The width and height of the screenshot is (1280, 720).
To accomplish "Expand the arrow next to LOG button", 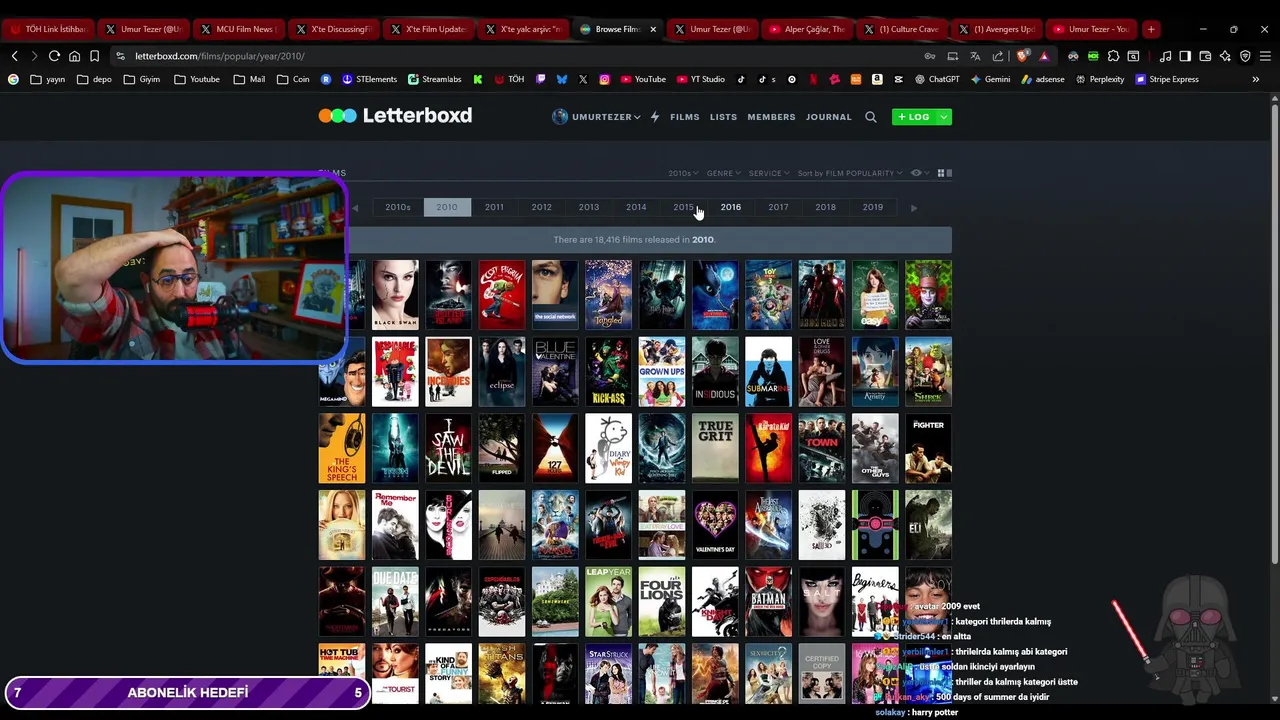I will (943, 117).
